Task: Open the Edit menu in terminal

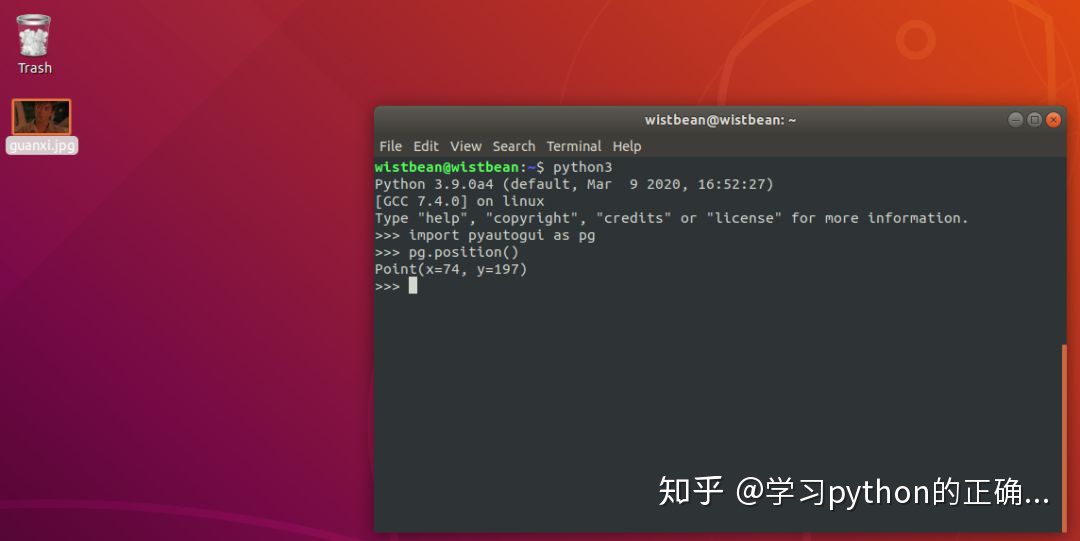Action: (426, 146)
